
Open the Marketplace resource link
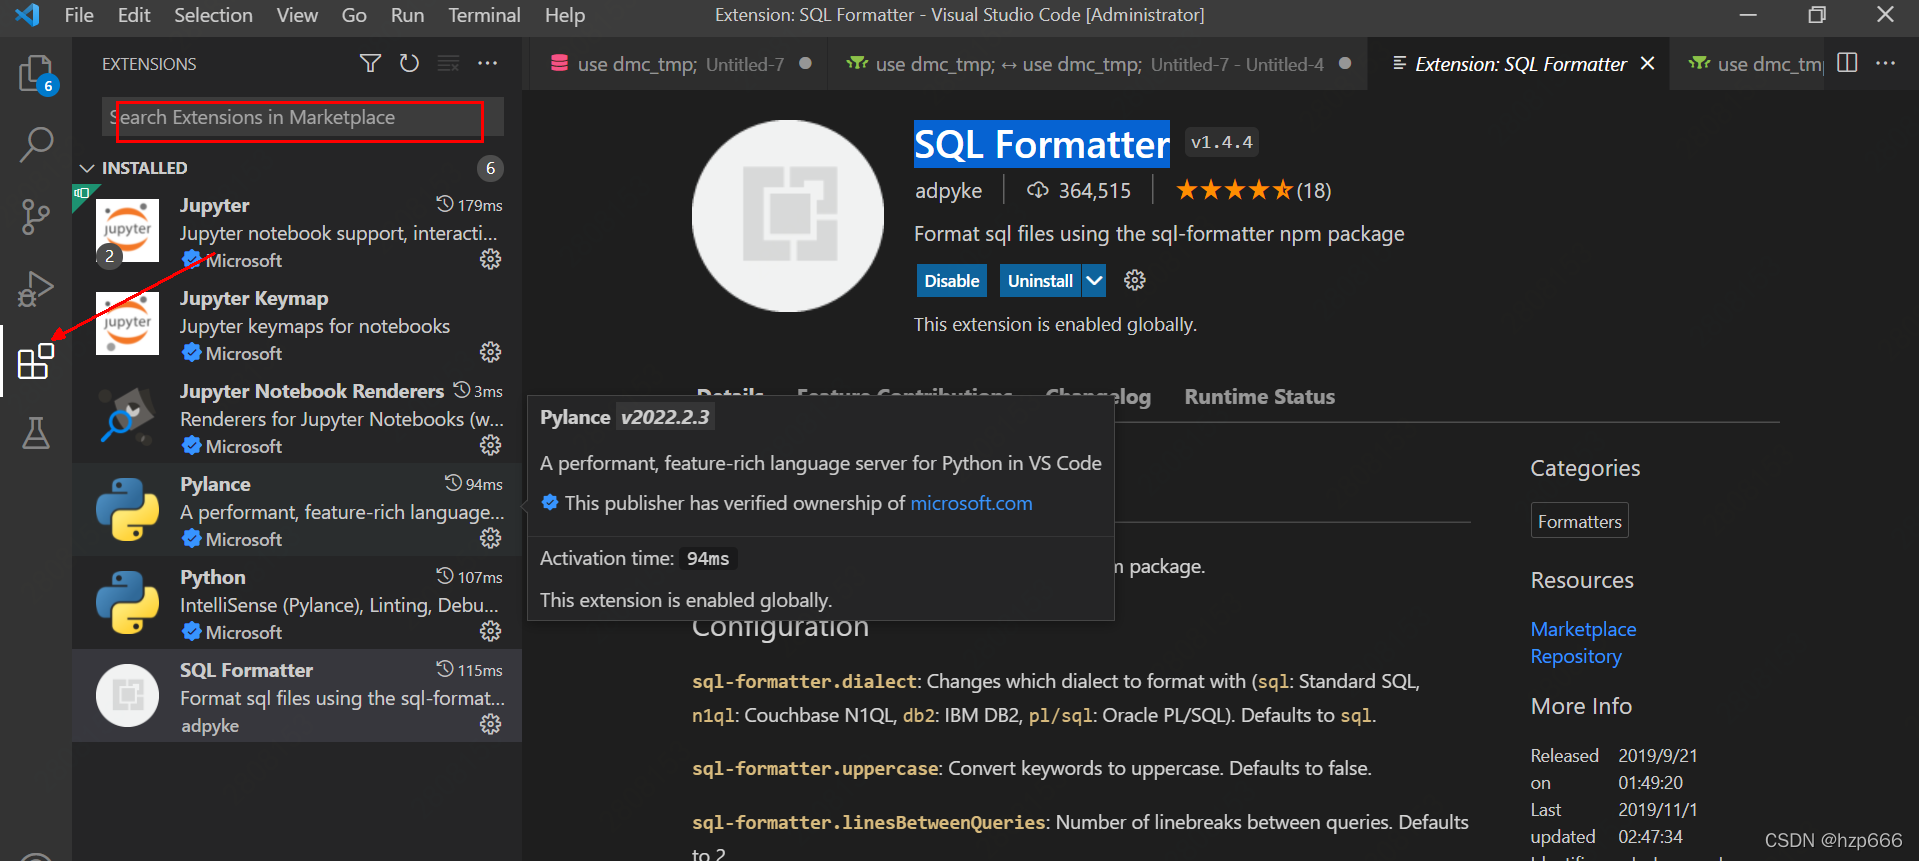[x=1583, y=629]
